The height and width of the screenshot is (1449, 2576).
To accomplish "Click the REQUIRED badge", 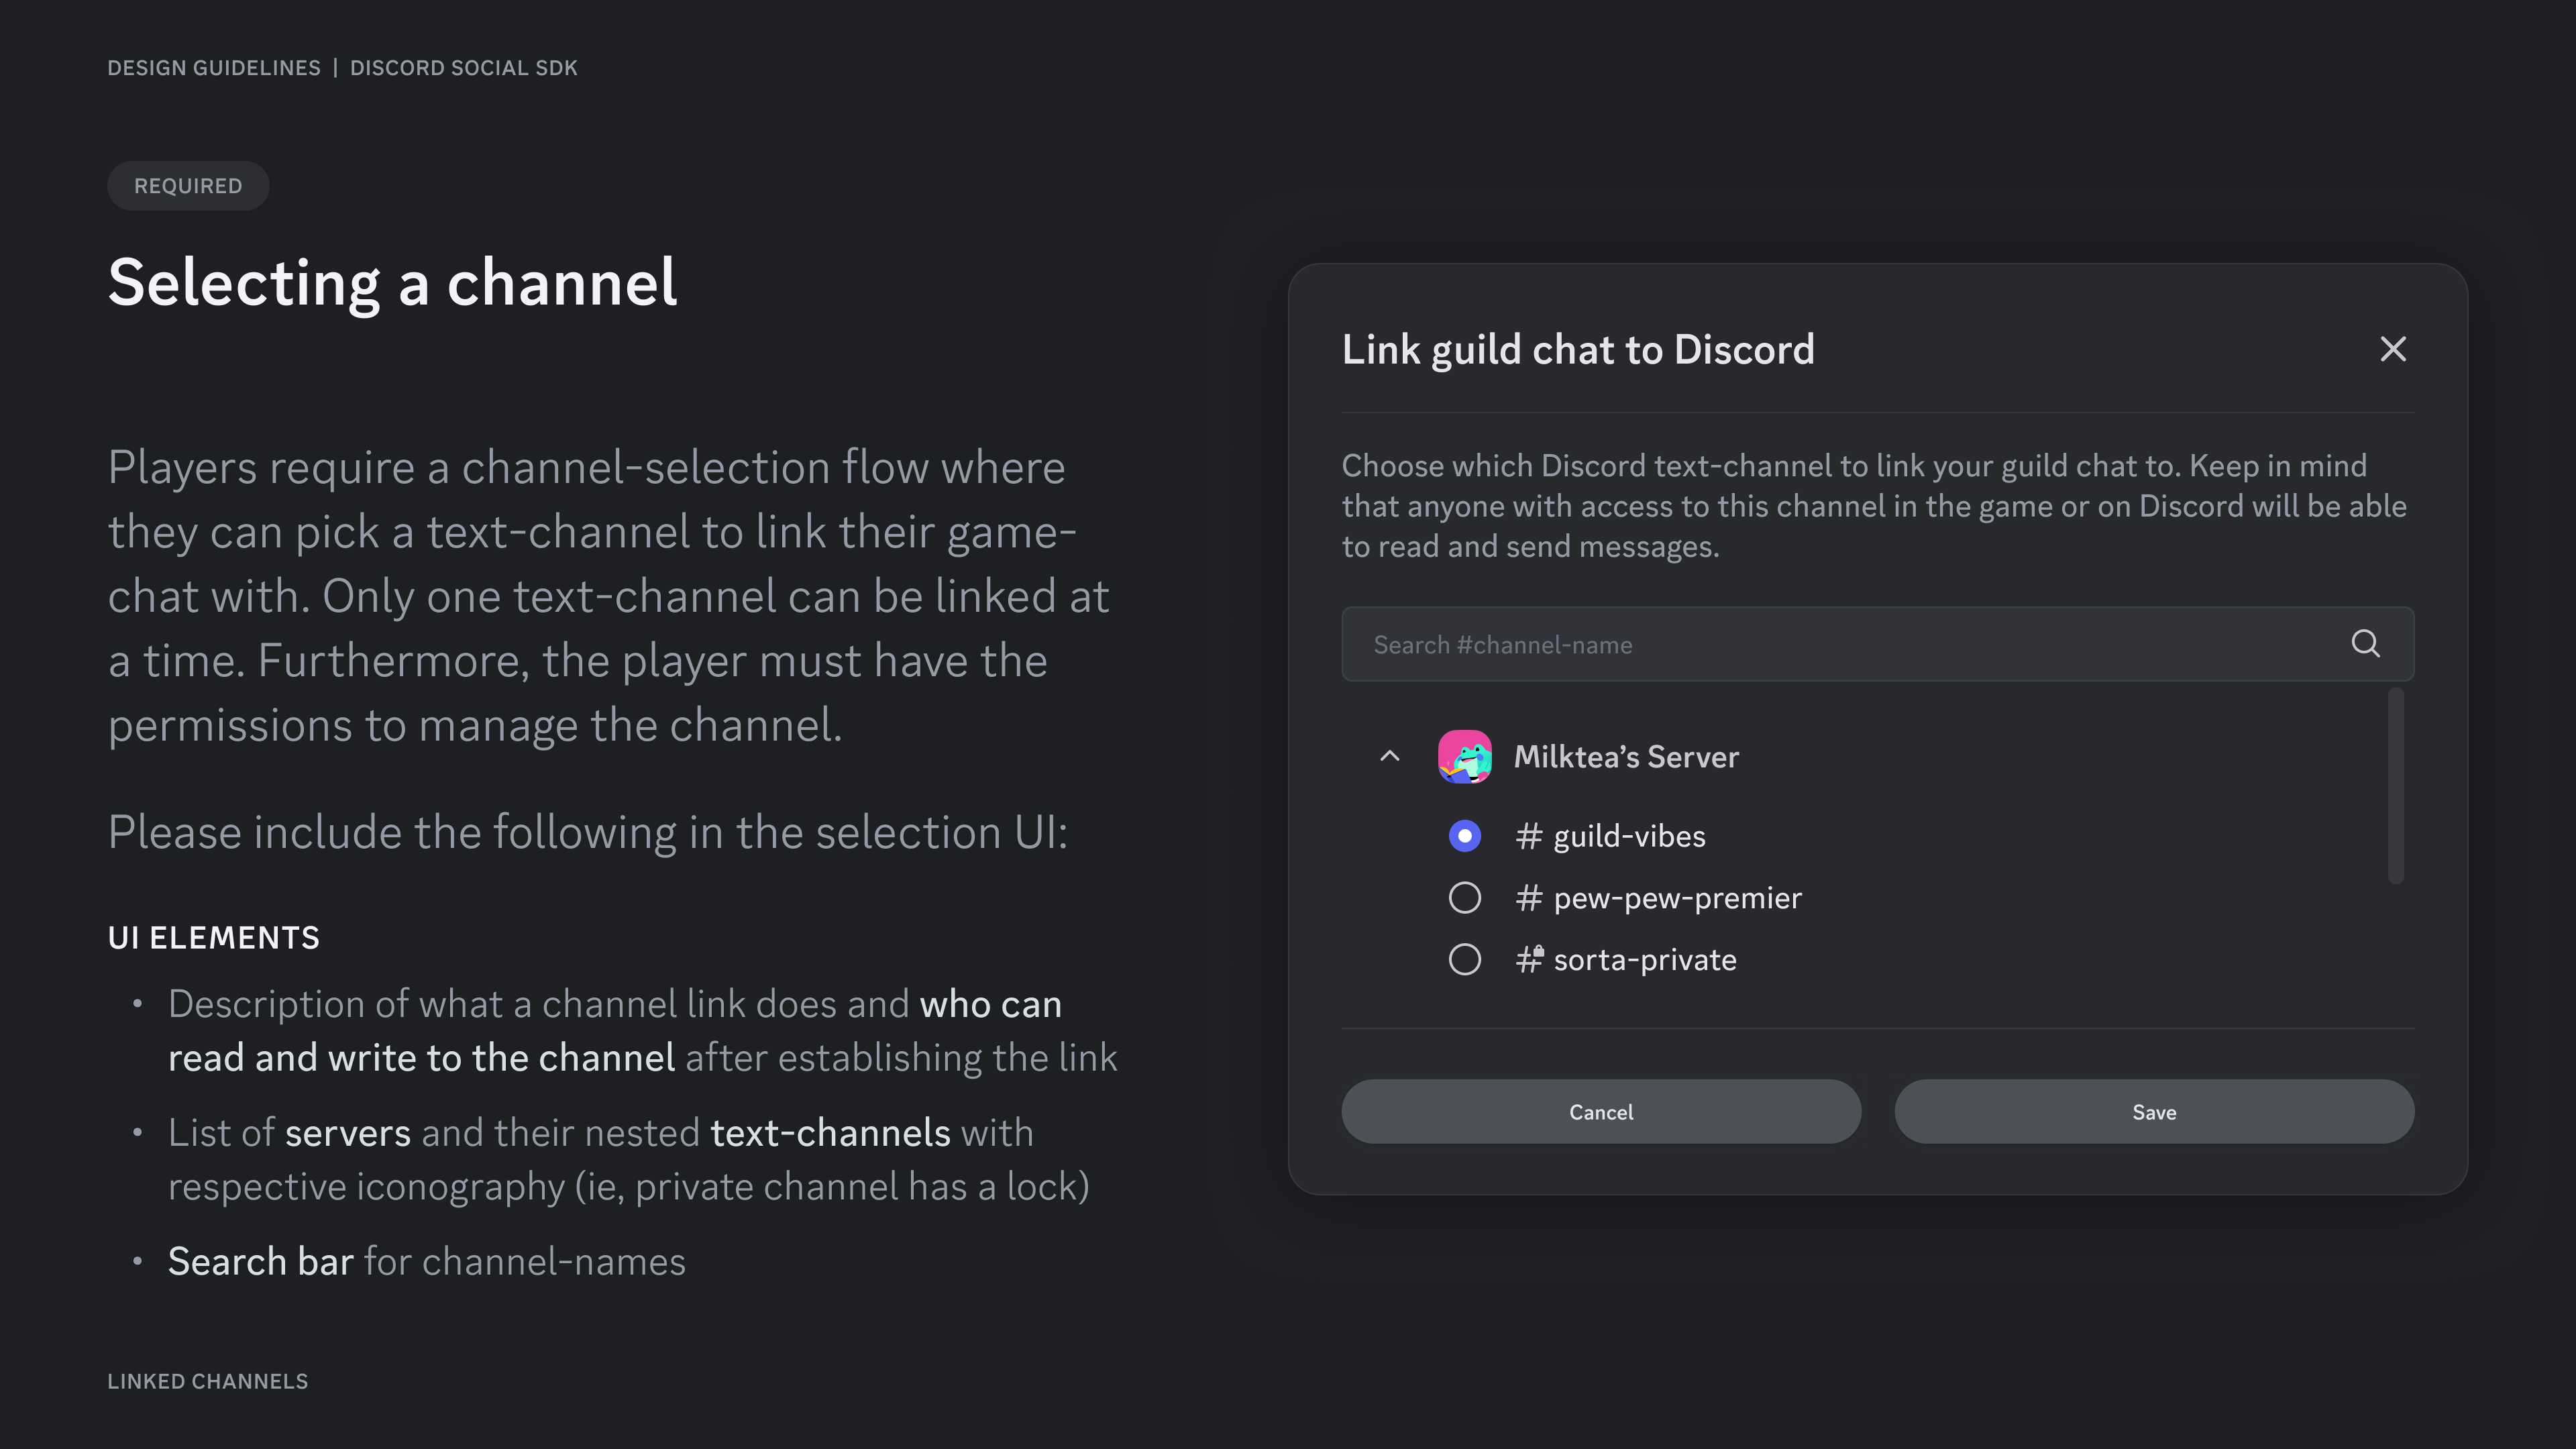I will (187, 185).
